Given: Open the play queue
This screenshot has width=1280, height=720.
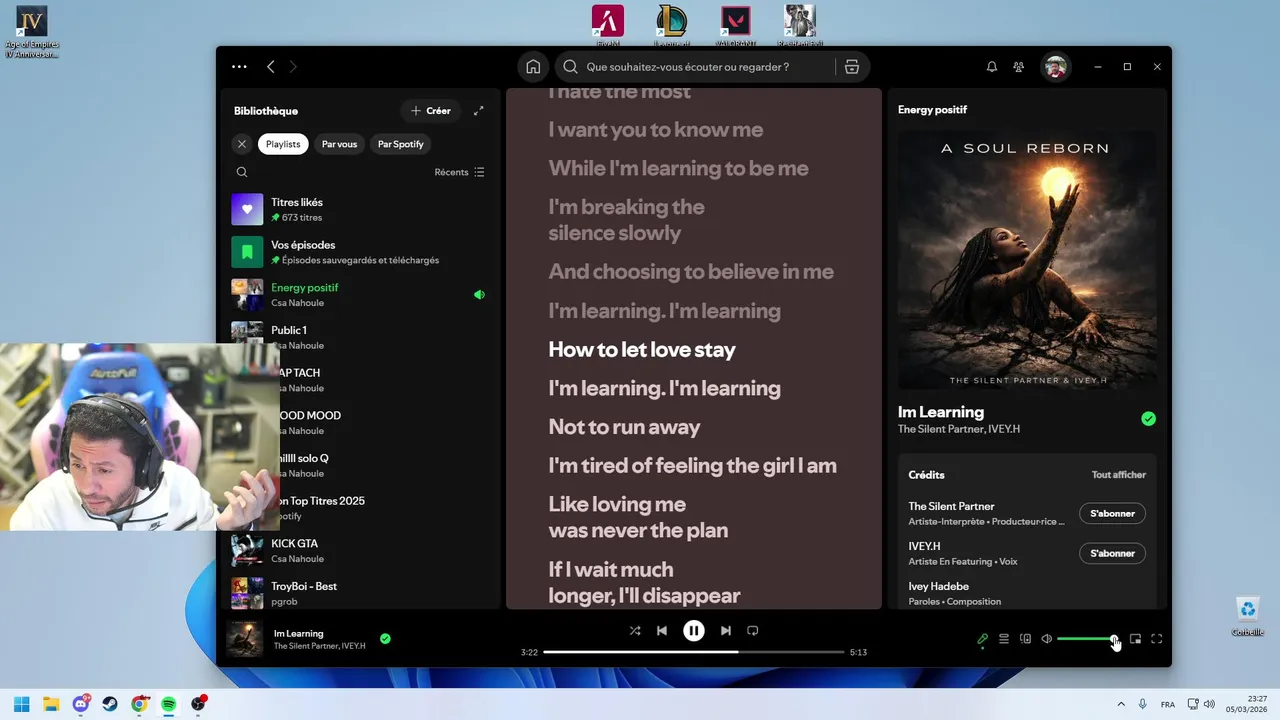Looking at the screenshot, I should tap(1004, 639).
